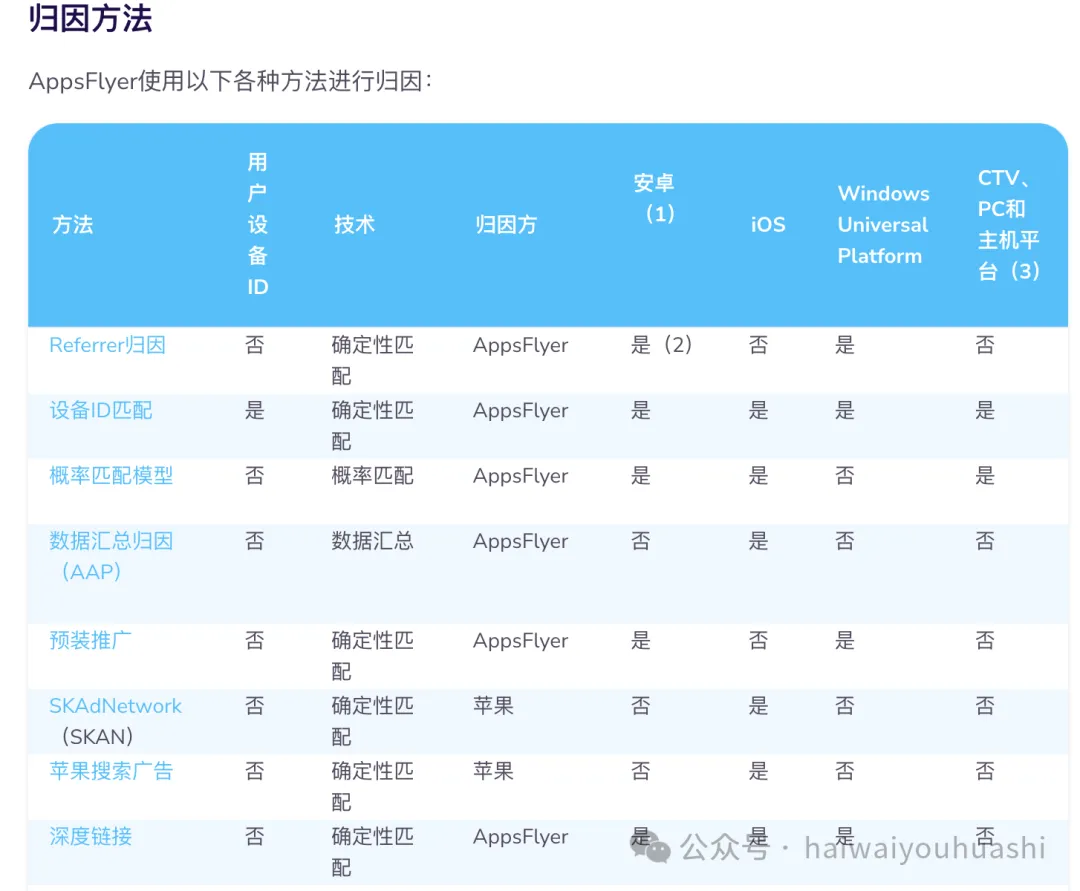Click the 概率匹配 technology cell
This screenshot has width=1080, height=891.
[x=373, y=476]
